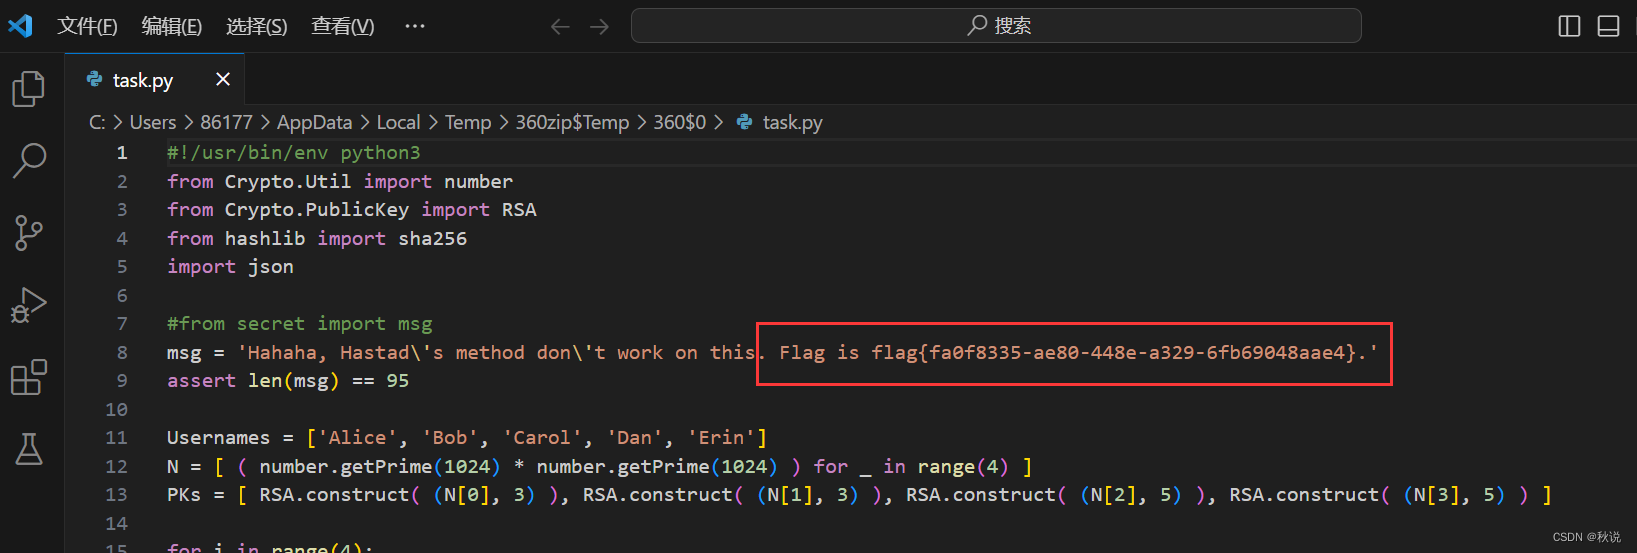
Task: Click the Users breadcrumb segment
Action: tap(153, 122)
